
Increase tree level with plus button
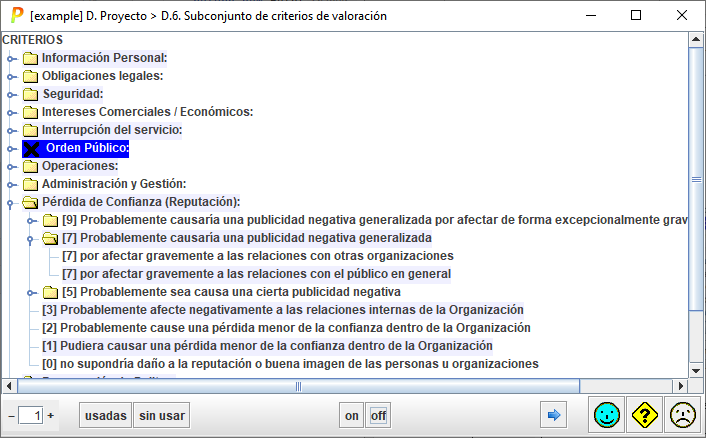(50, 415)
